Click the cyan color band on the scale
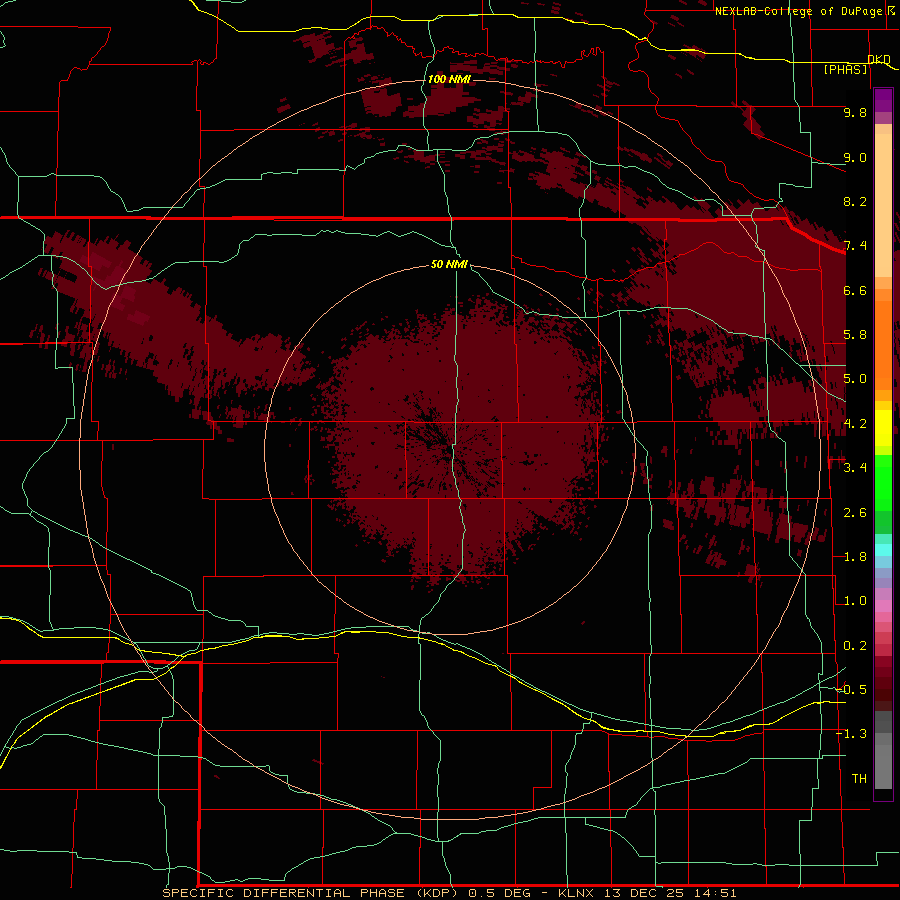Screen dimensions: 900x900 [883, 549]
